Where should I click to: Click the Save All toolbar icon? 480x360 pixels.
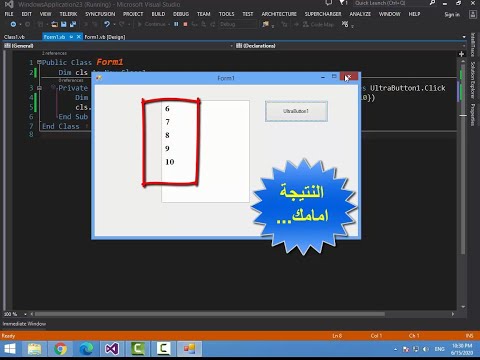pos(73,24)
